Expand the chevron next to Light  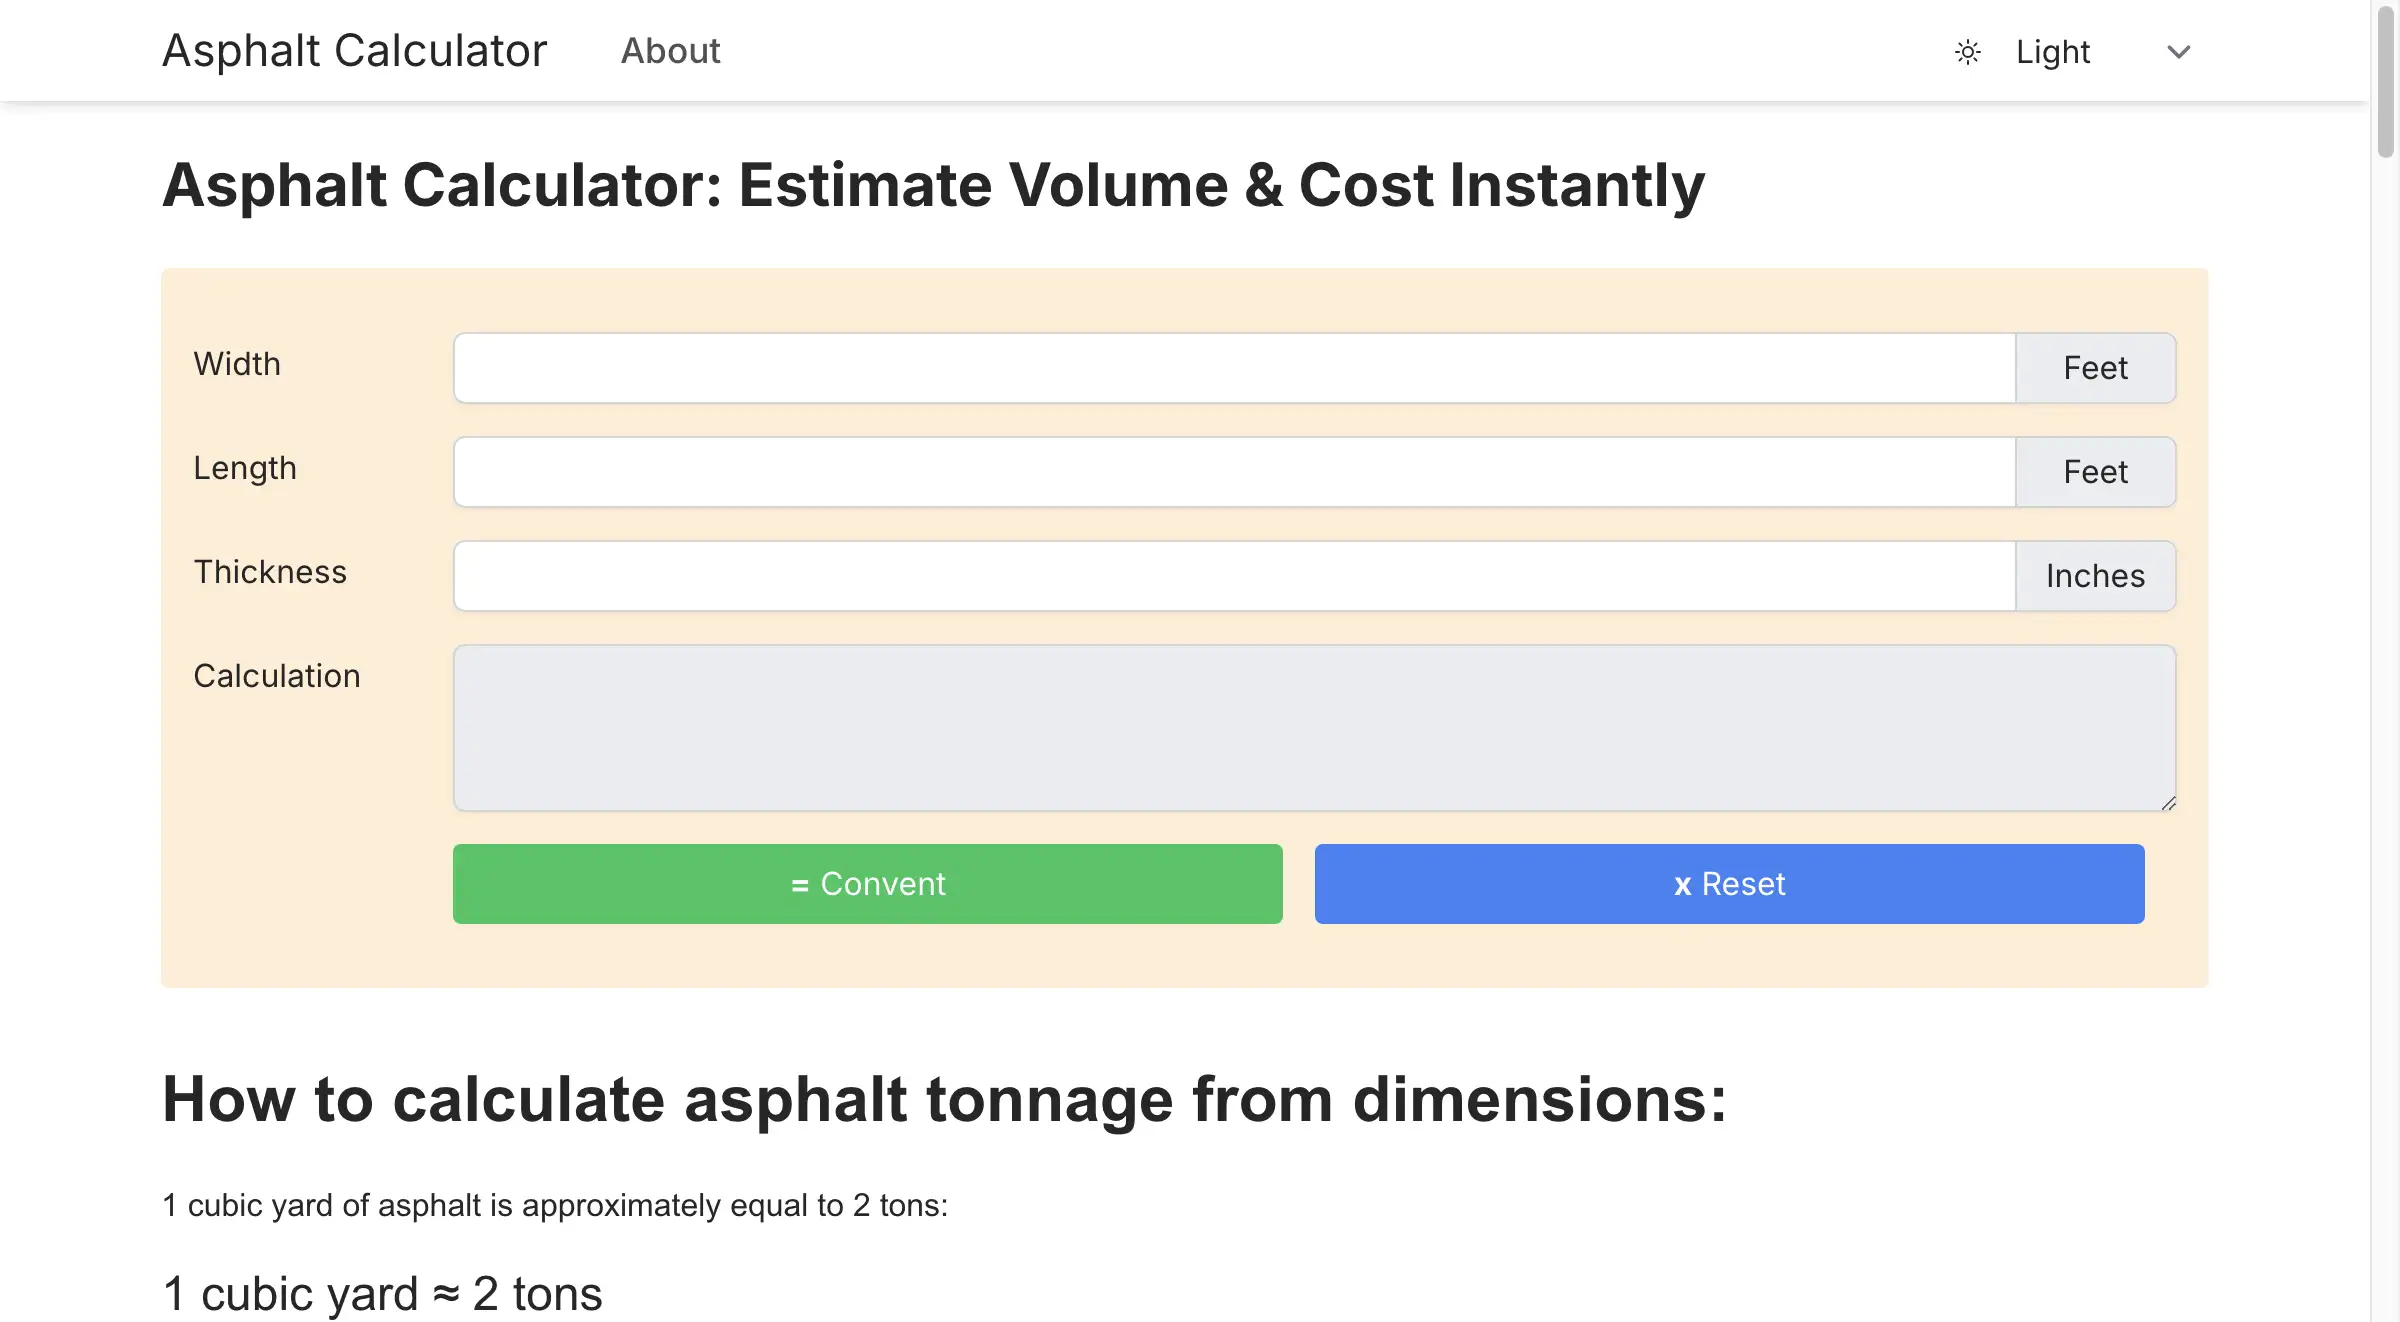2178,52
